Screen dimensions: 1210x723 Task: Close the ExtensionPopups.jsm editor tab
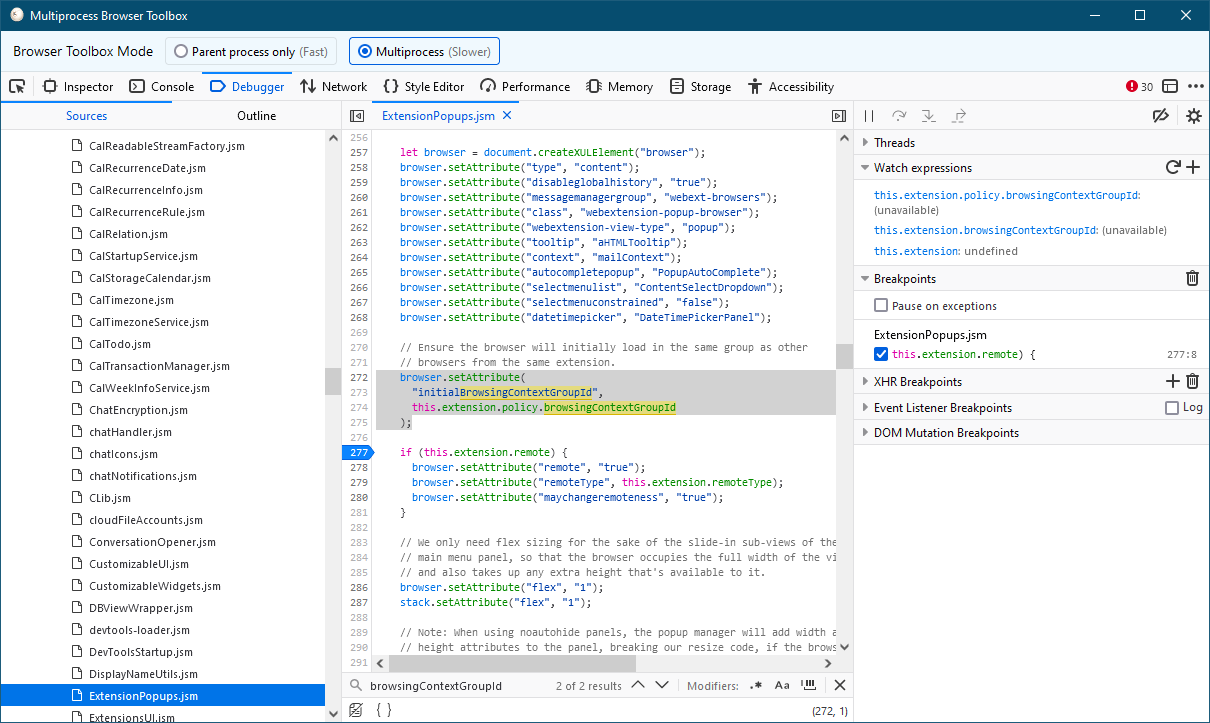coord(507,115)
